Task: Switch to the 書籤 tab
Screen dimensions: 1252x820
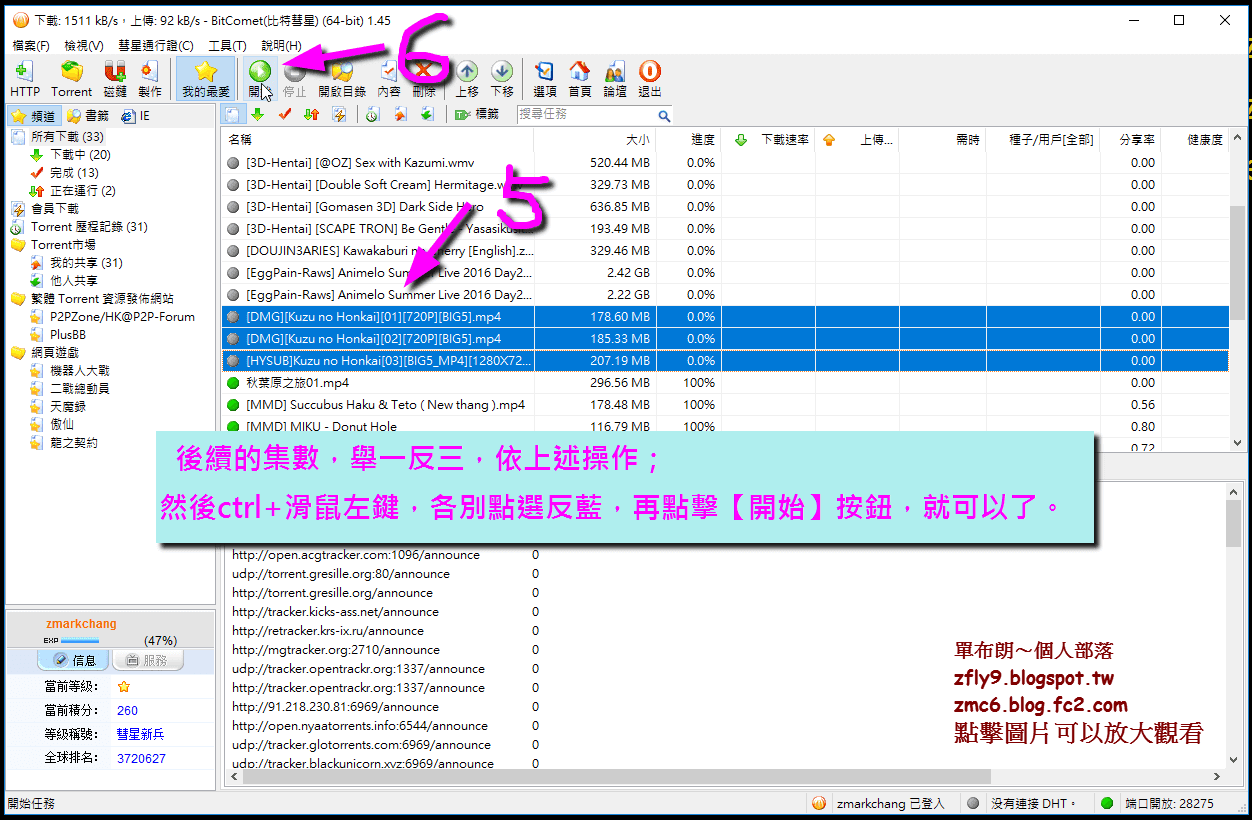Action: 88,116
